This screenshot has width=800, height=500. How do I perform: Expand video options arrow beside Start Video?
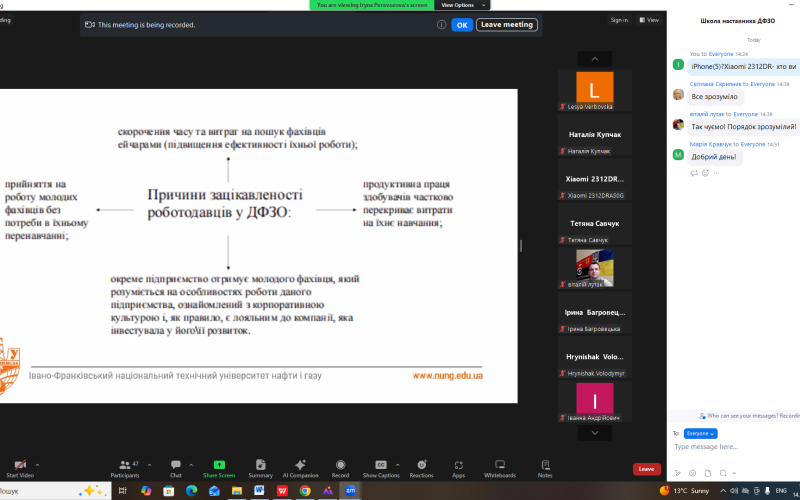pos(37,465)
